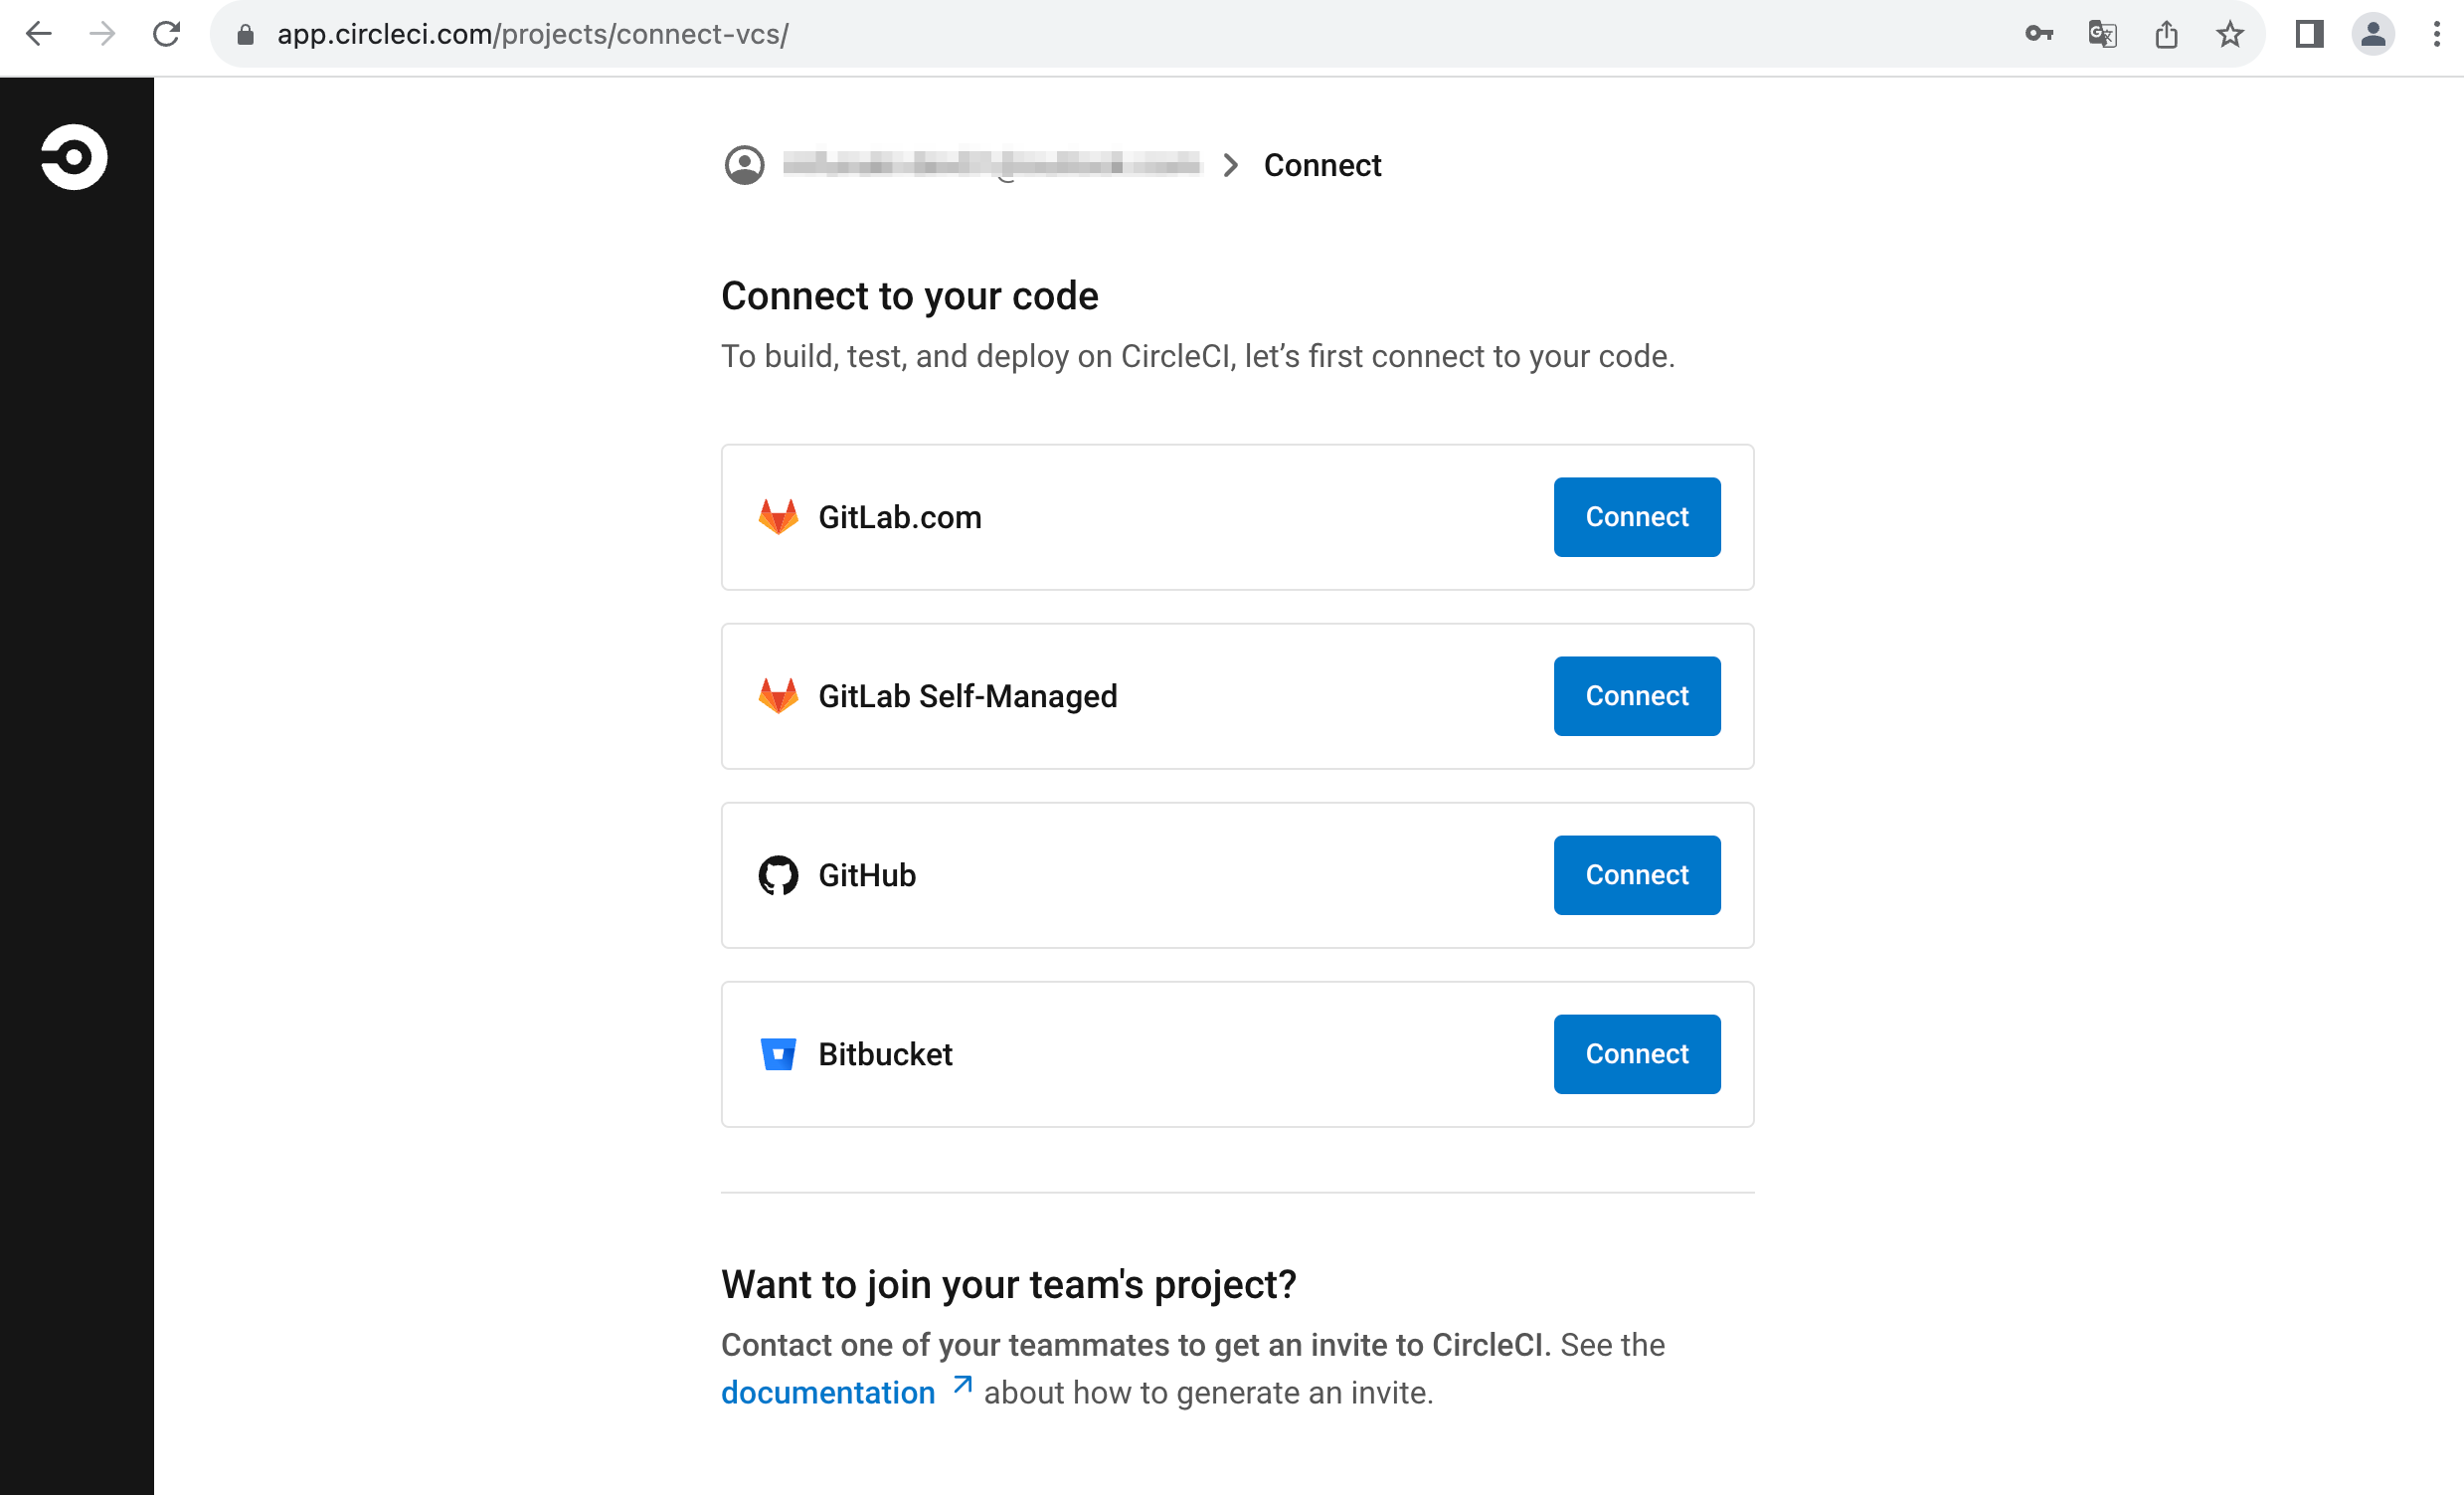Select Connect in the breadcrumb navigation

1322,165
